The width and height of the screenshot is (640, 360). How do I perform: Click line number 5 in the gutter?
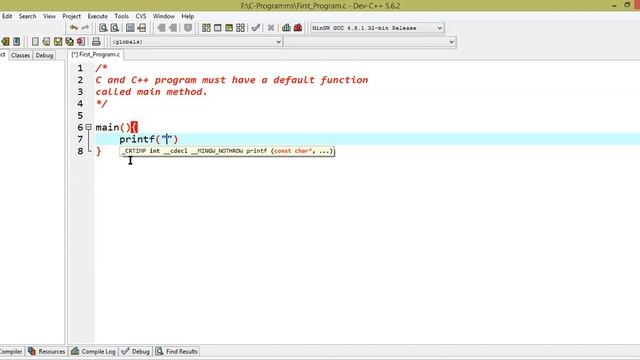coord(80,116)
